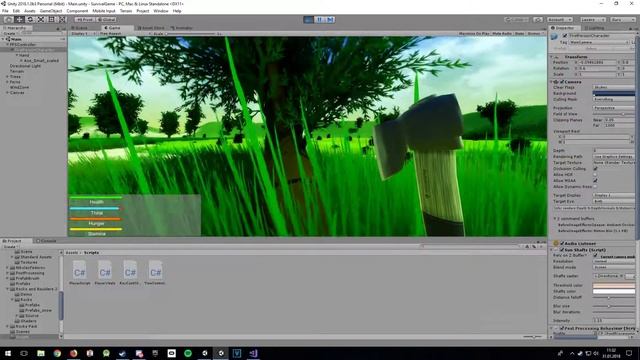Screen dimensions: 640x360
Task: Toggle Allow MSAA checkbox
Action: (x=595, y=180)
